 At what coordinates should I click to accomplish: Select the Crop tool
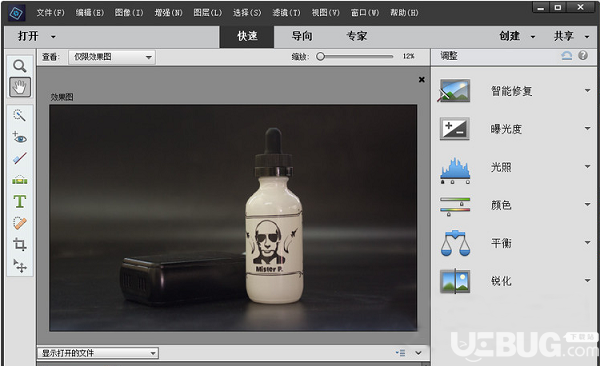click(20, 244)
